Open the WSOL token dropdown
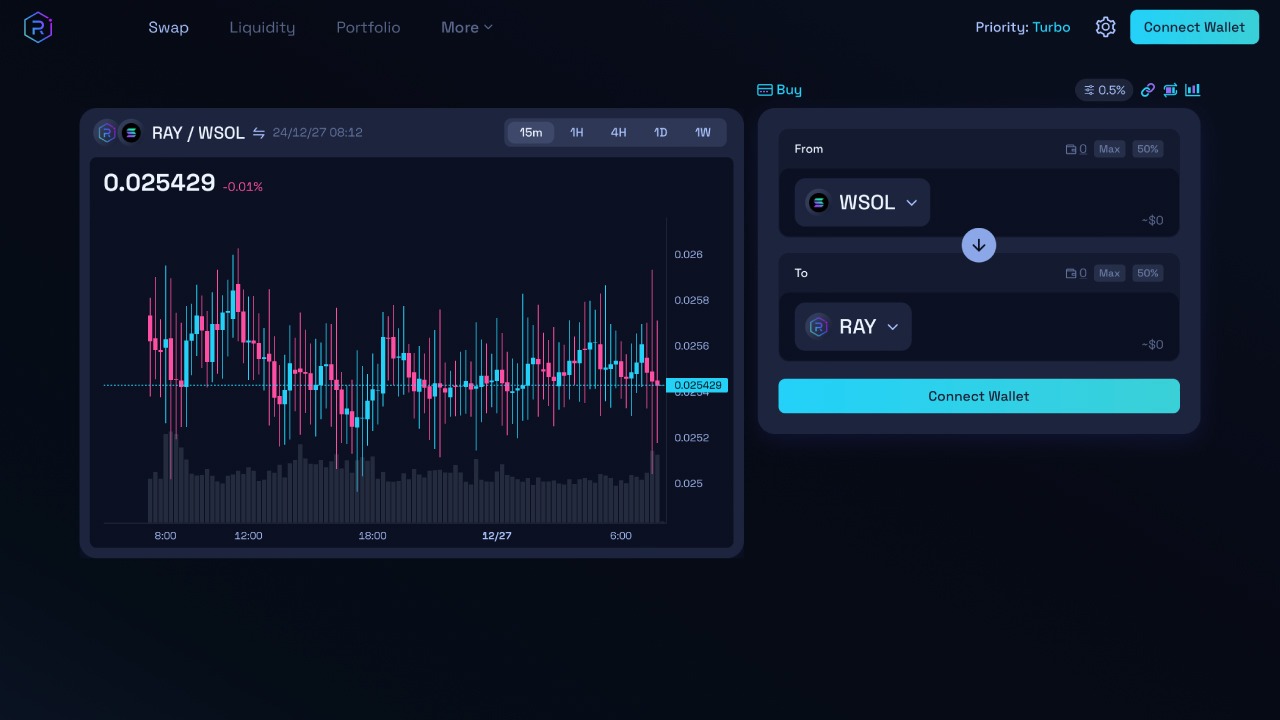Image resolution: width=1280 pixels, height=720 pixels. (x=862, y=202)
